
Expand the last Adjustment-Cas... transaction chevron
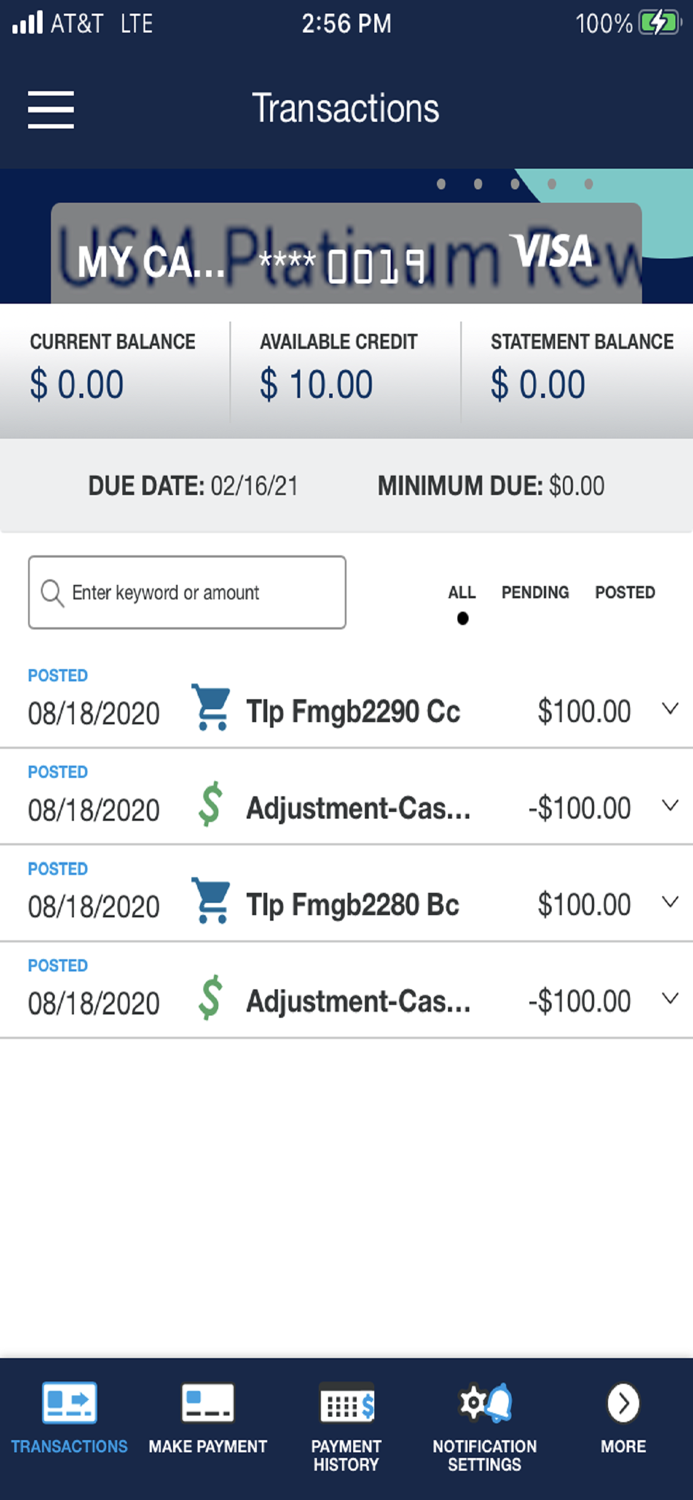tap(669, 998)
